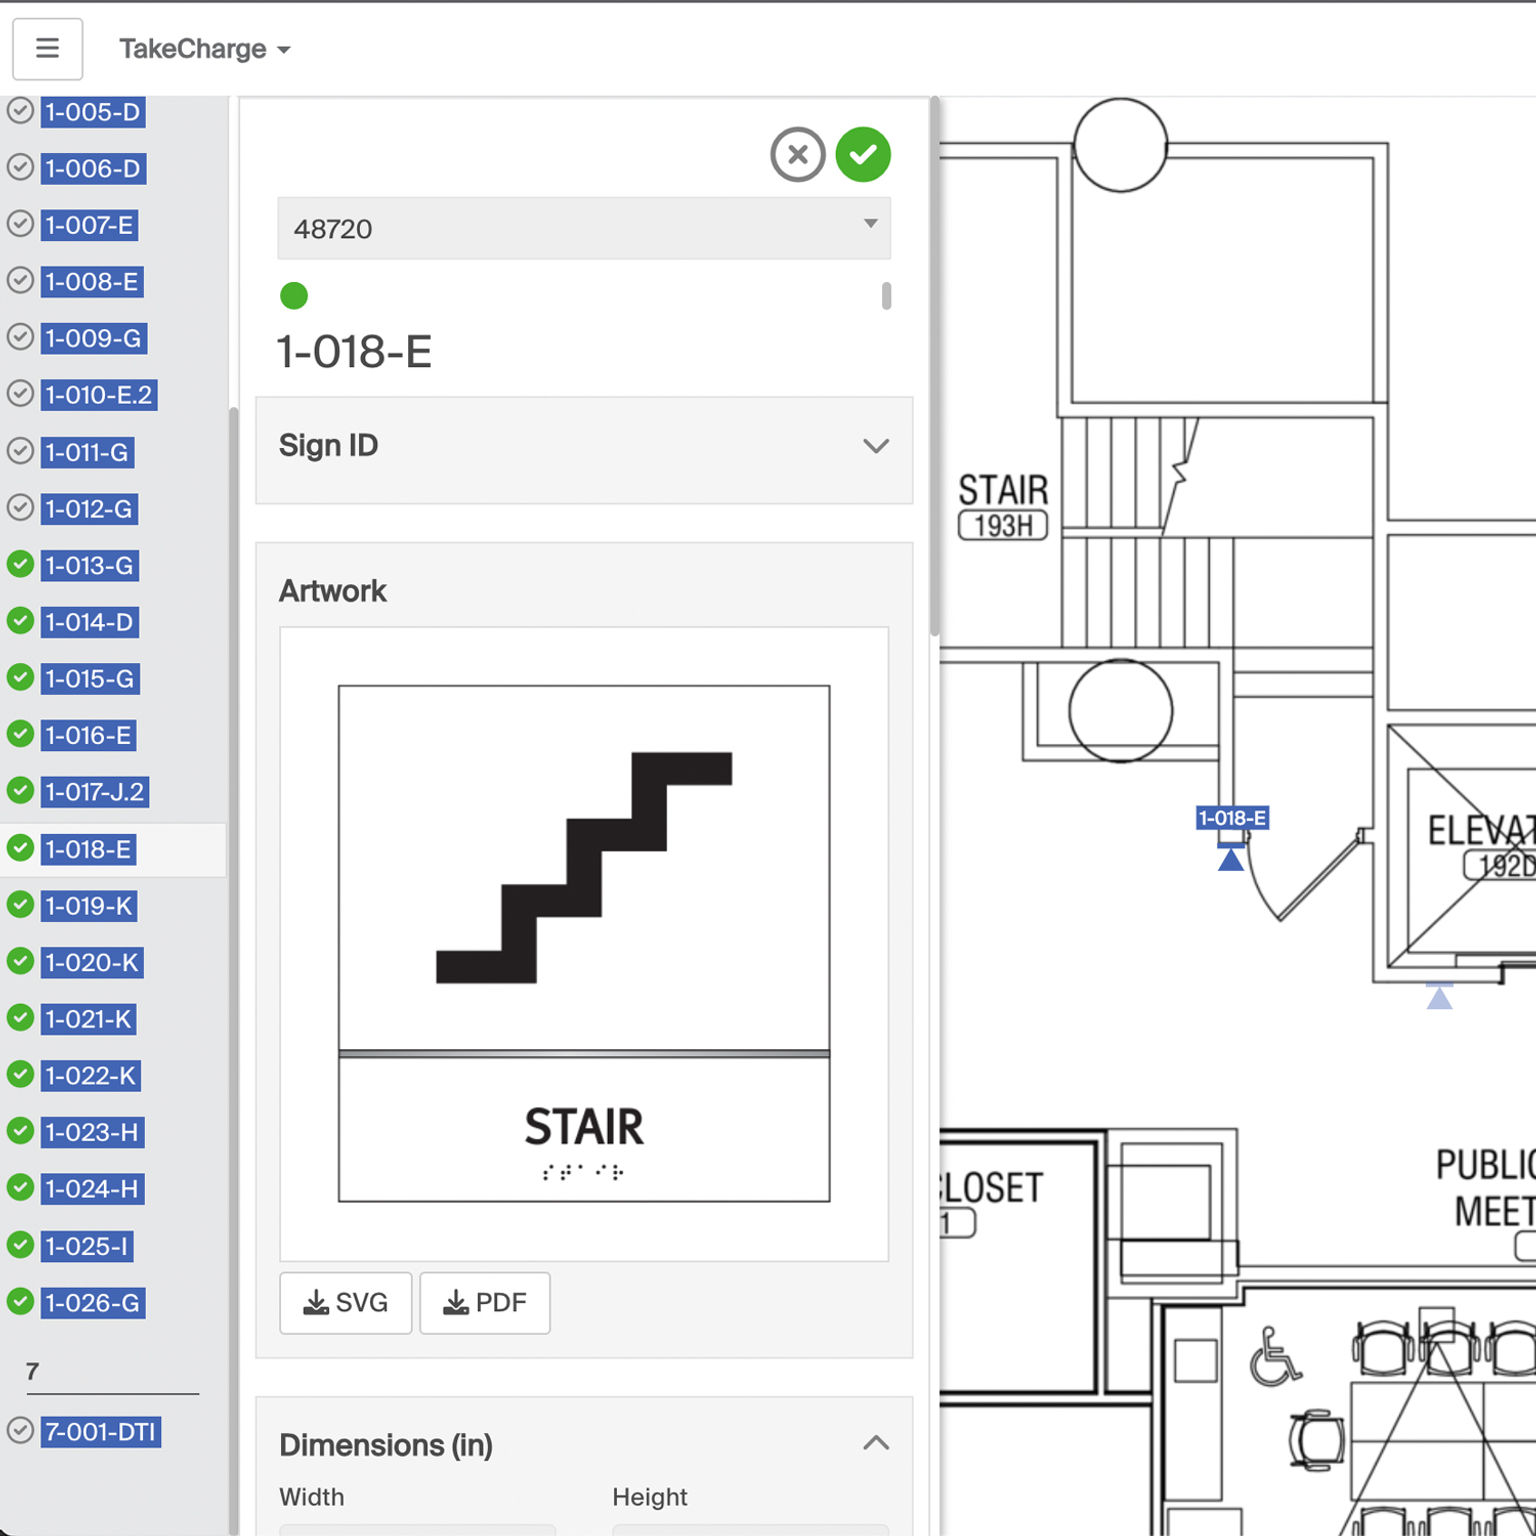Toggle the green check of 1-013-G
Viewport: 1536px width, 1536px height.
(x=20, y=564)
